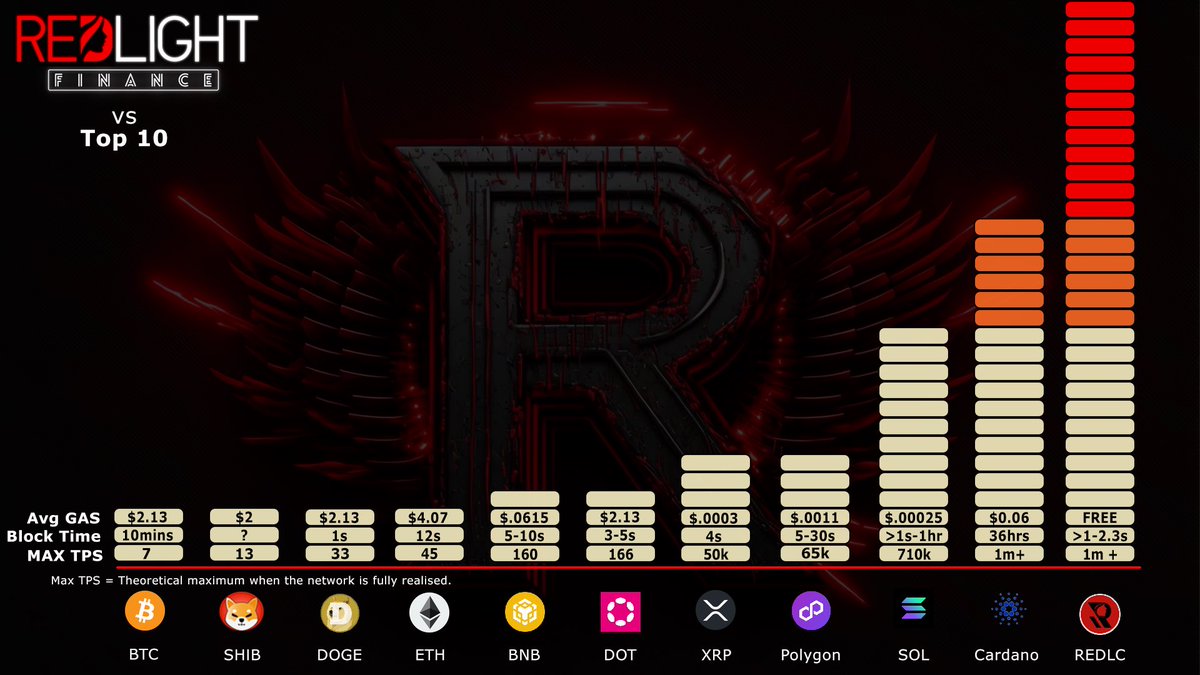
Task: Click the BNB logo icon
Action: click(x=525, y=611)
